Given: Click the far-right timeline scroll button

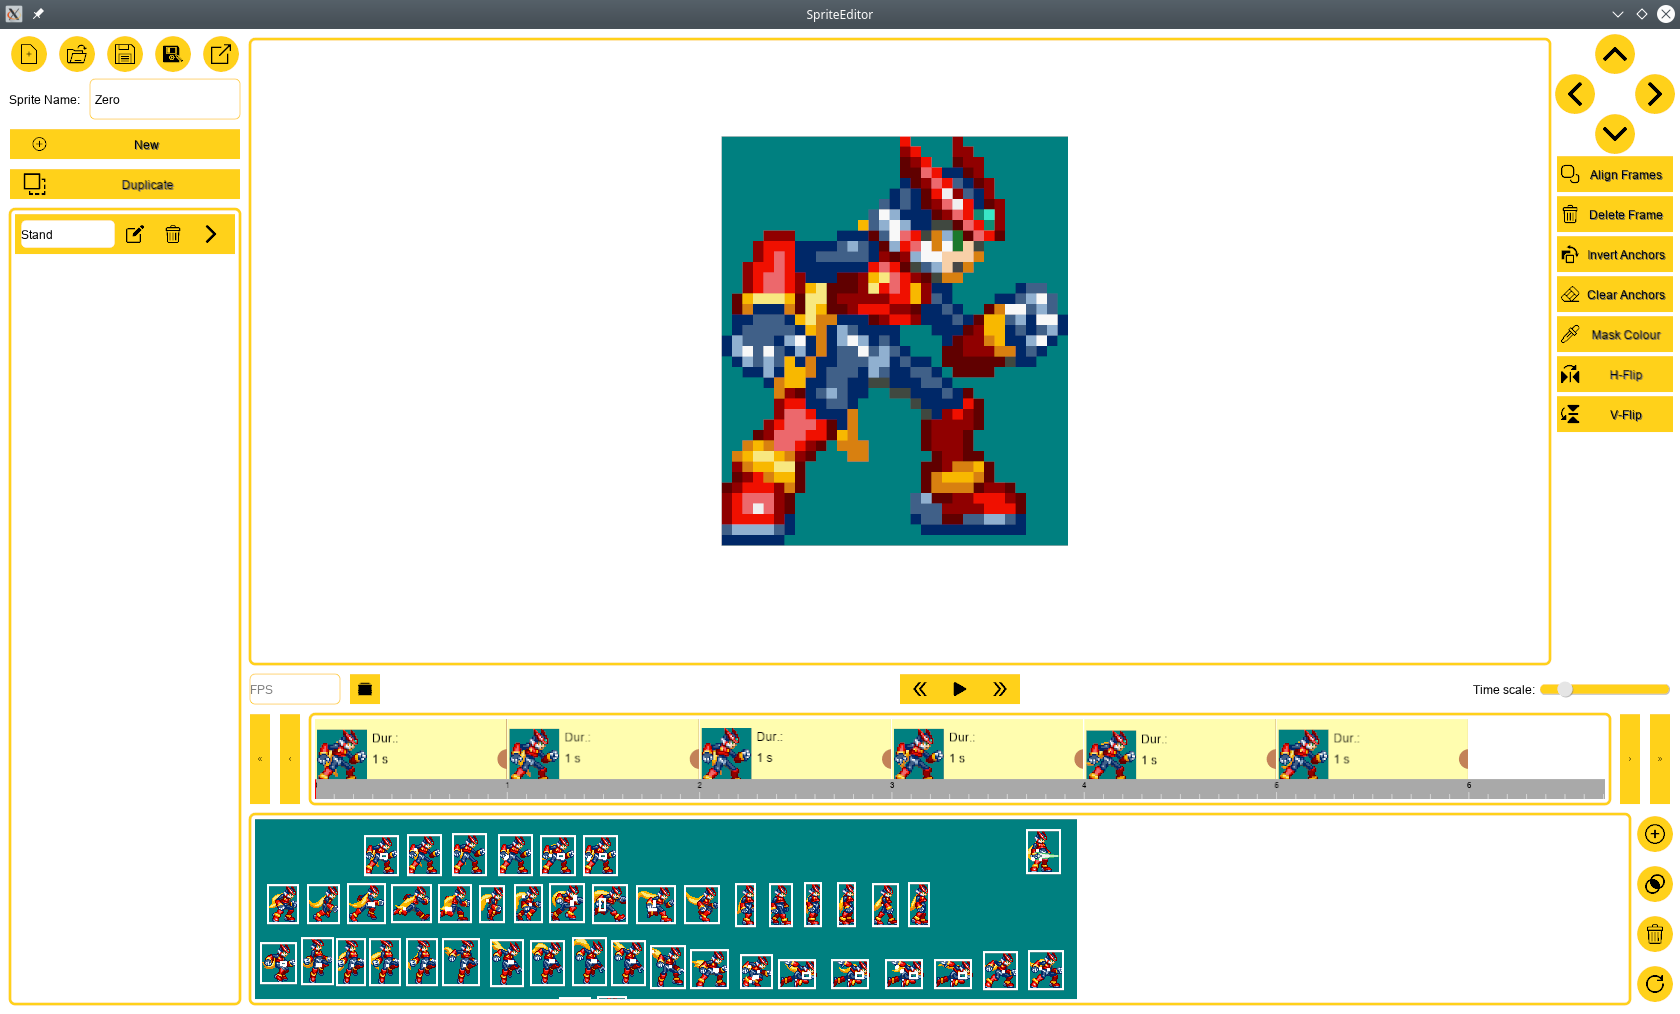Looking at the screenshot, I should pos(1660,759).
